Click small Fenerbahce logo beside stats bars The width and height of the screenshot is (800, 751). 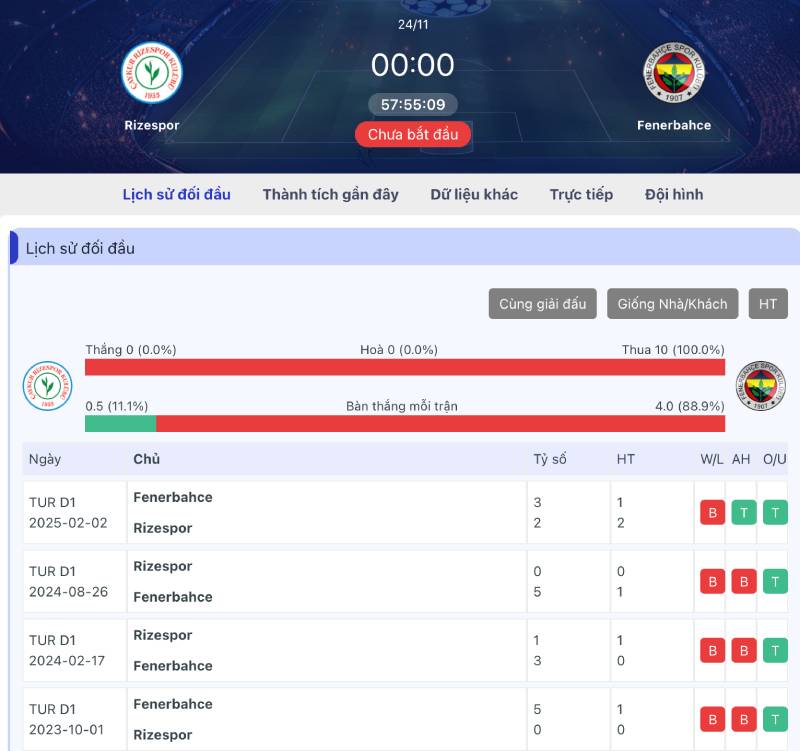pyautogui.click(x=761, y=385)
